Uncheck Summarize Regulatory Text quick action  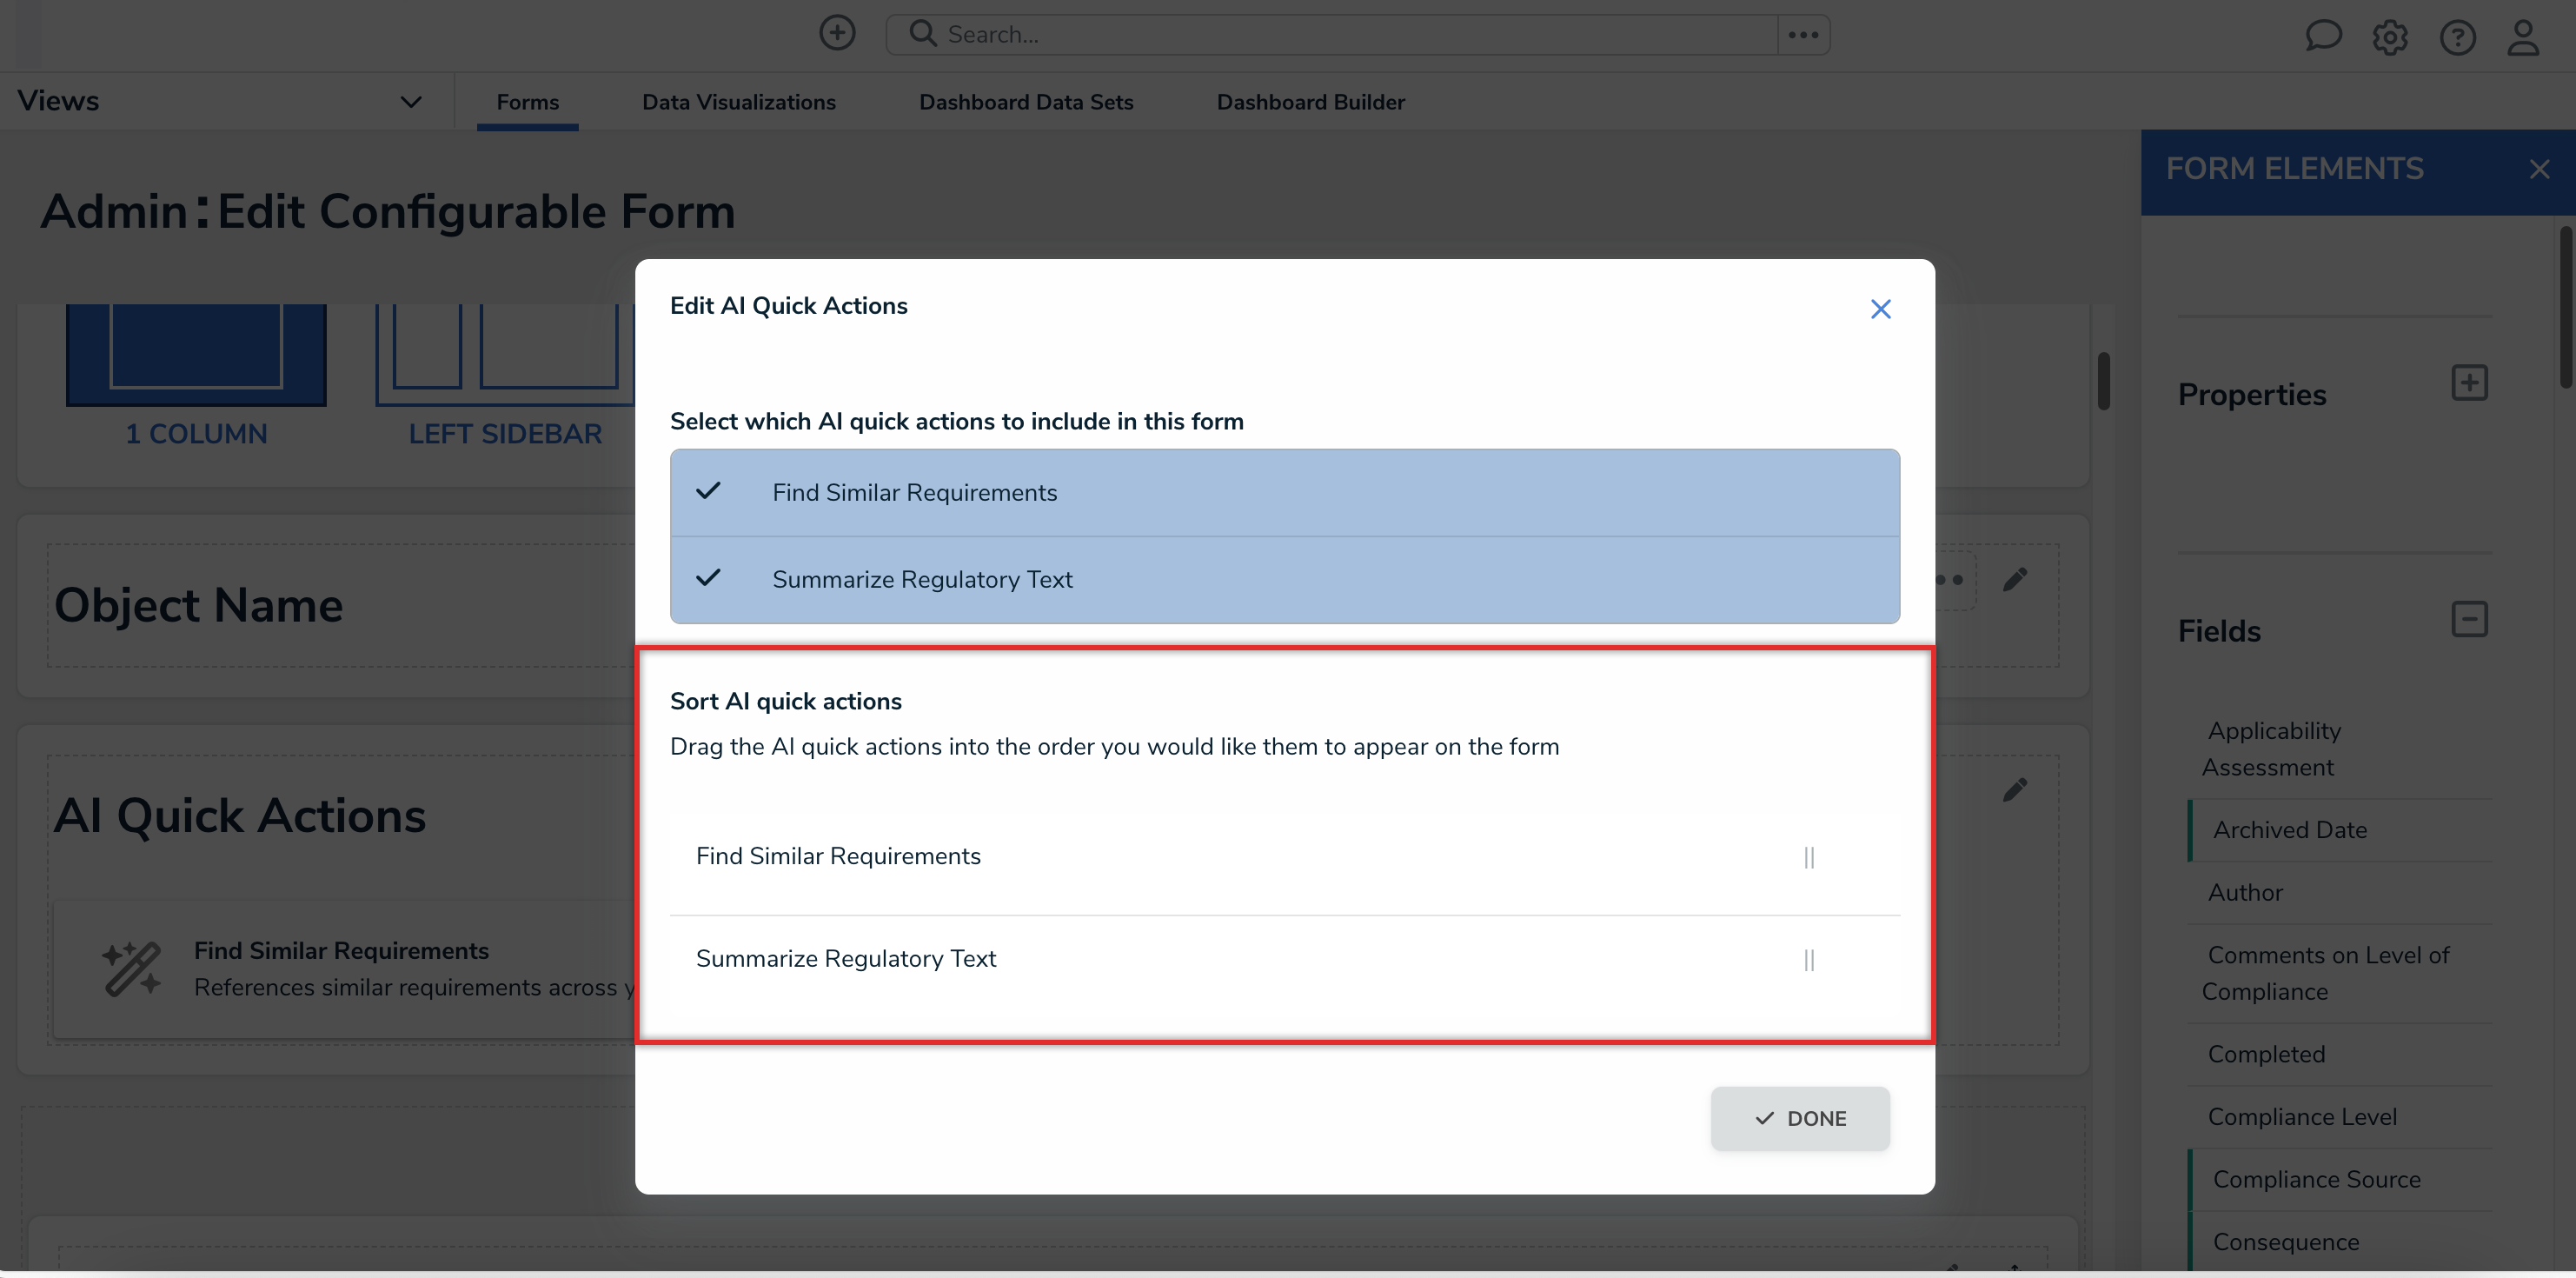point(709,579)
